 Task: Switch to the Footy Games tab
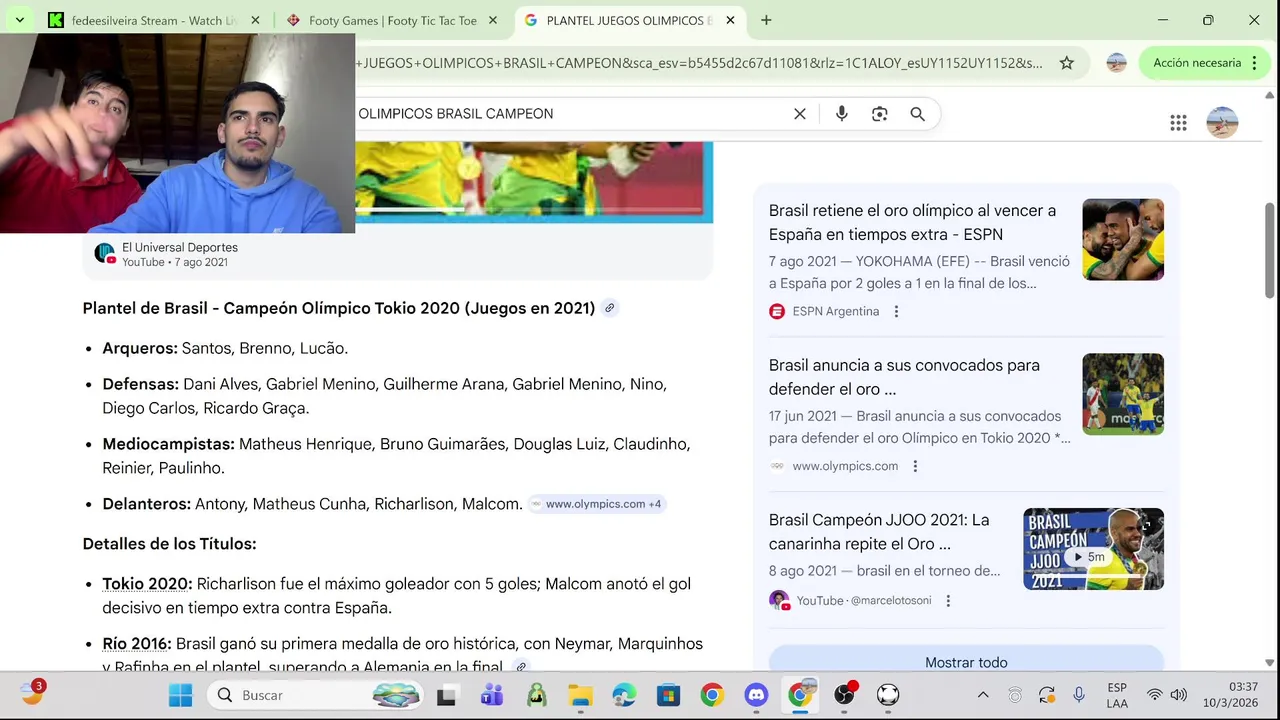(x=390, y=20)
